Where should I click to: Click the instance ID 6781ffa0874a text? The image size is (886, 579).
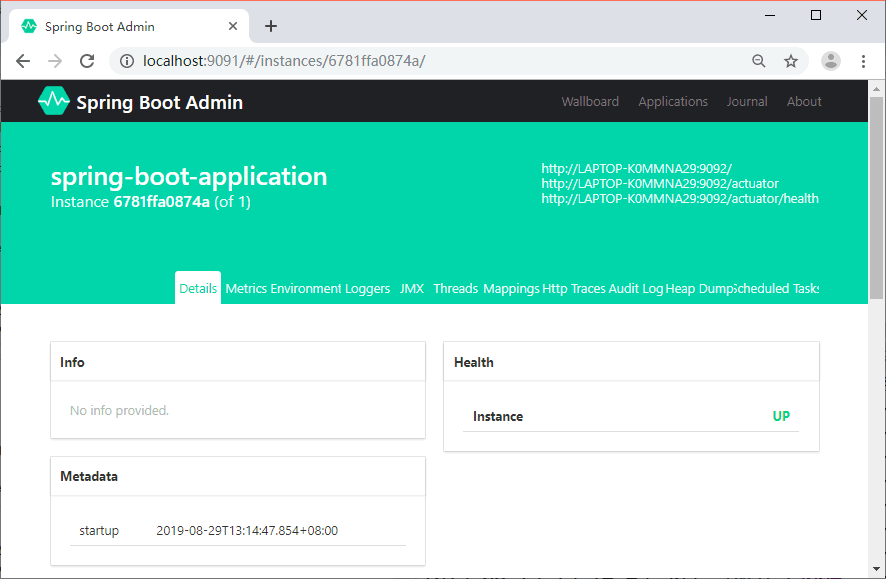point(162,202)
